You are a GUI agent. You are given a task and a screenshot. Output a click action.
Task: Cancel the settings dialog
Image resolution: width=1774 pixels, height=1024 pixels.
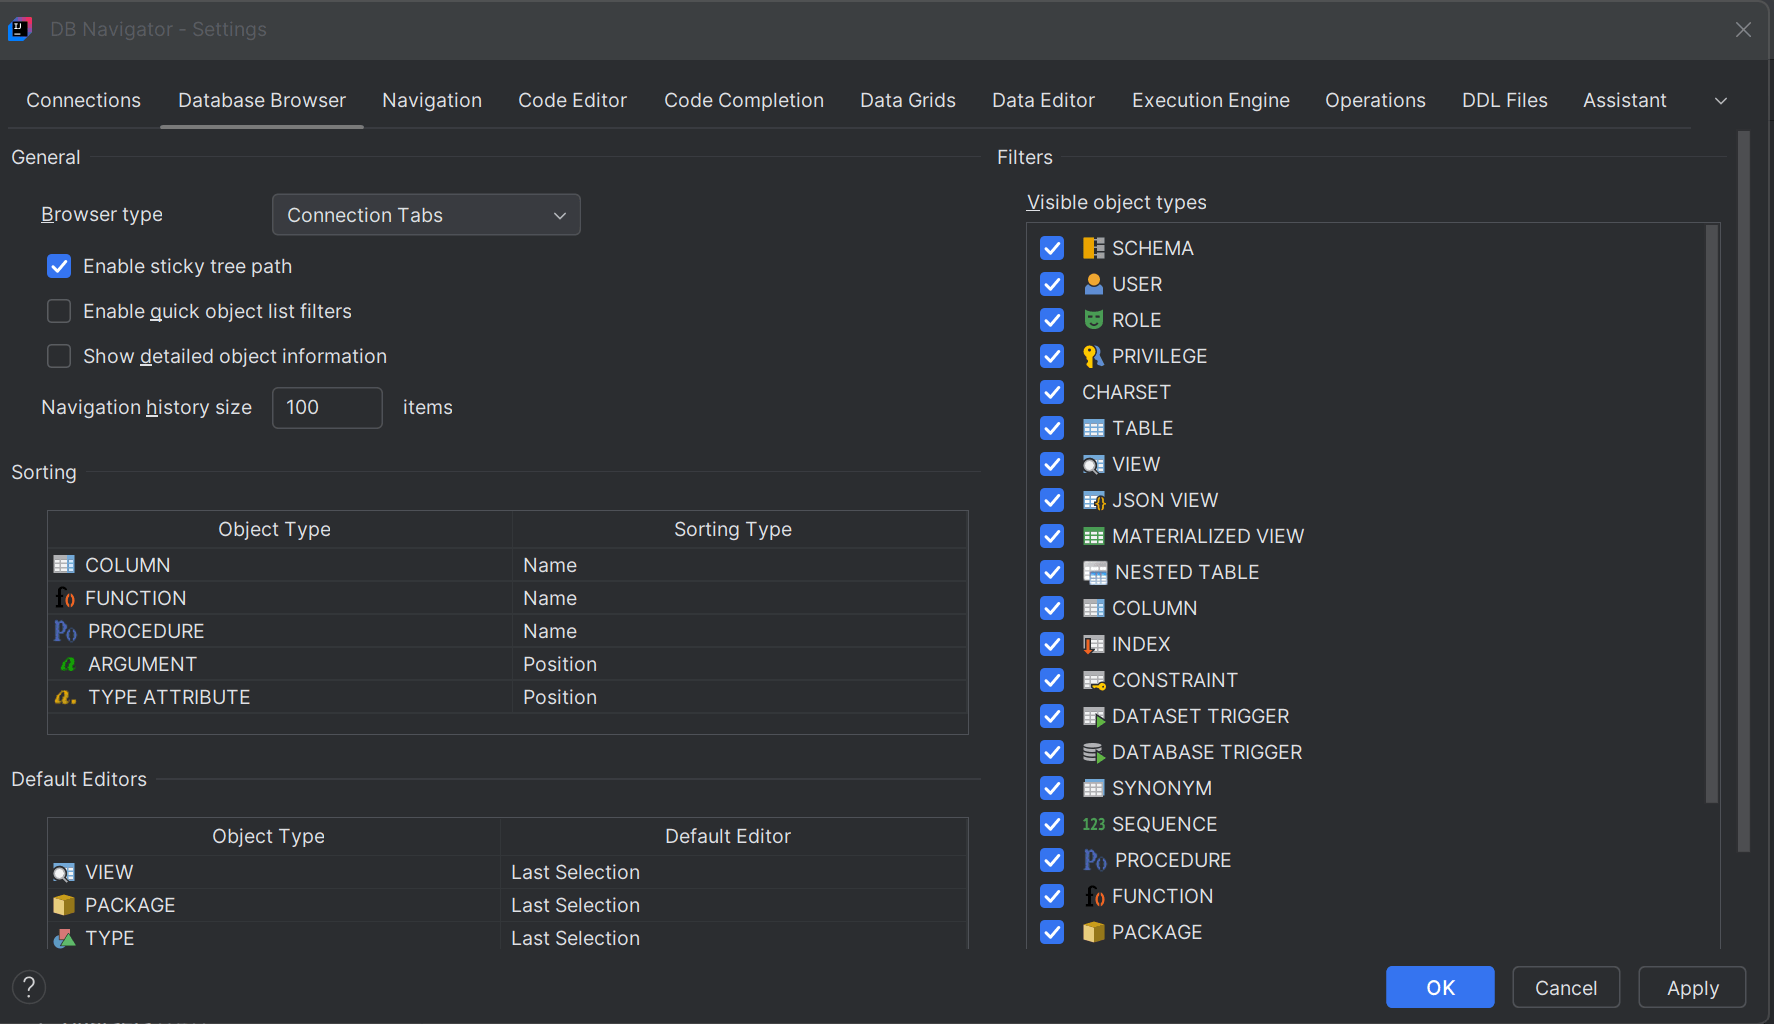pos(1565,987)
